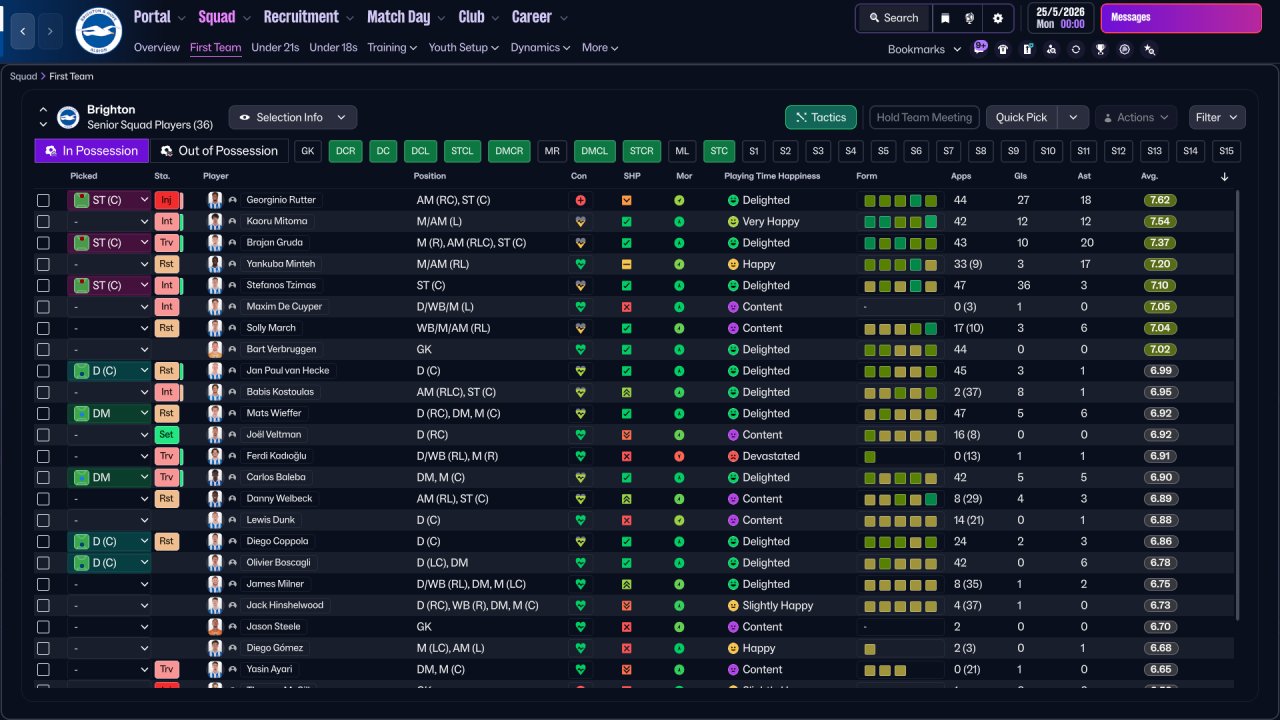Switch to Out of Possession view

(x=219, y=151)
